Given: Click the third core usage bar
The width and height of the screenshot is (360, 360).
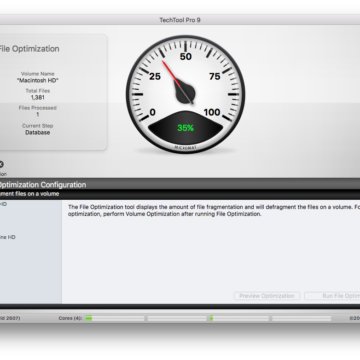Looking at the screenshot, I should pos(239,318).
